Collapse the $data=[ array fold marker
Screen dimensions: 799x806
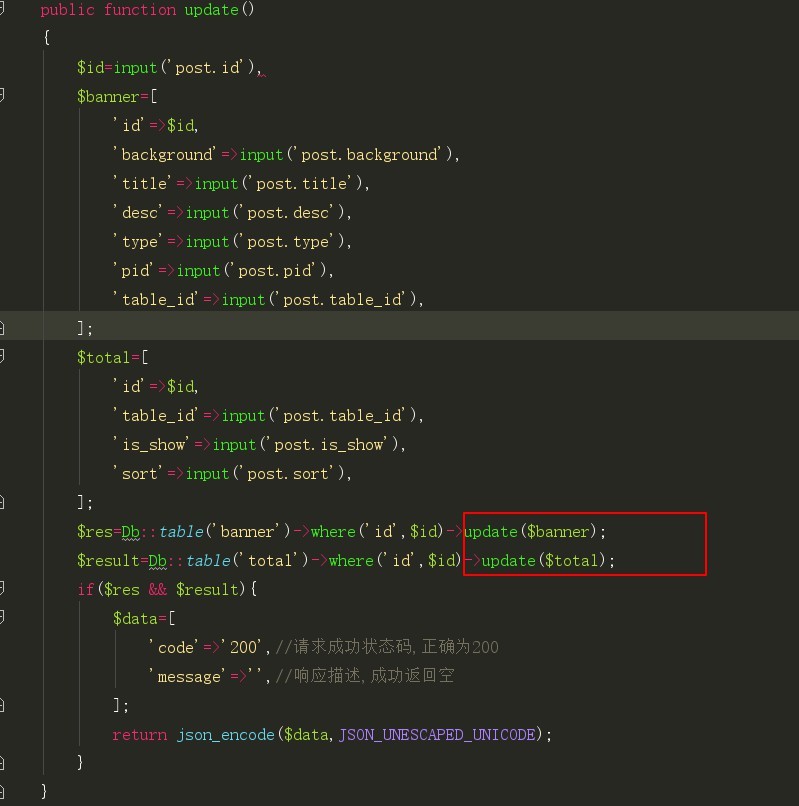2,617
